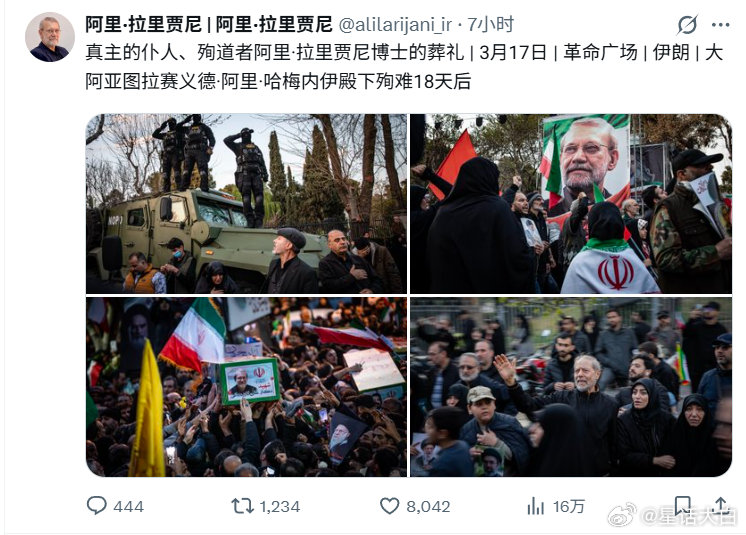Screen dimensions: 746x535
Task: Open photo of elderly man raising hand
Action: tap(571, 387)
